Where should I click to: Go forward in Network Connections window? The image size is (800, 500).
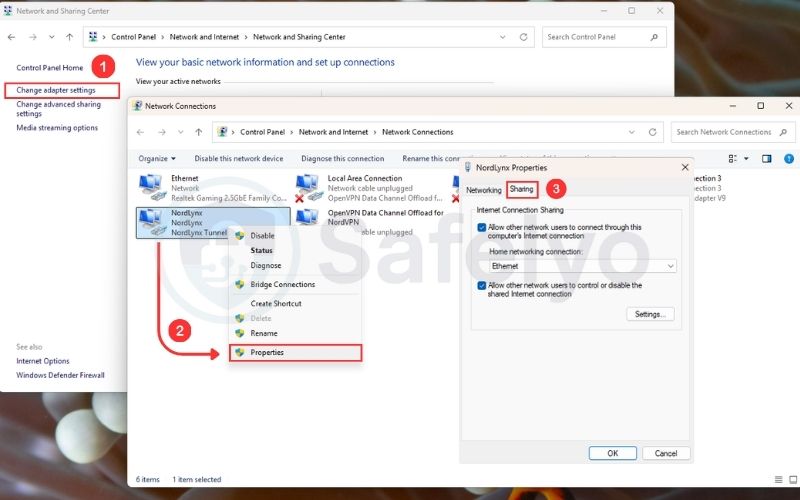coord(162,132)
